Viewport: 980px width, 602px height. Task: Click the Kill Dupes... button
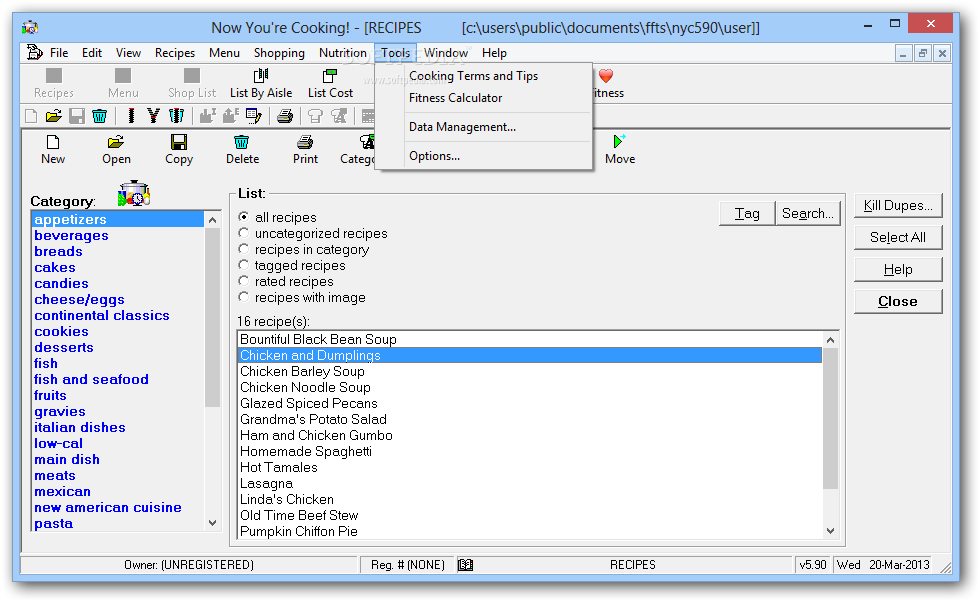[x=898, y=206]
